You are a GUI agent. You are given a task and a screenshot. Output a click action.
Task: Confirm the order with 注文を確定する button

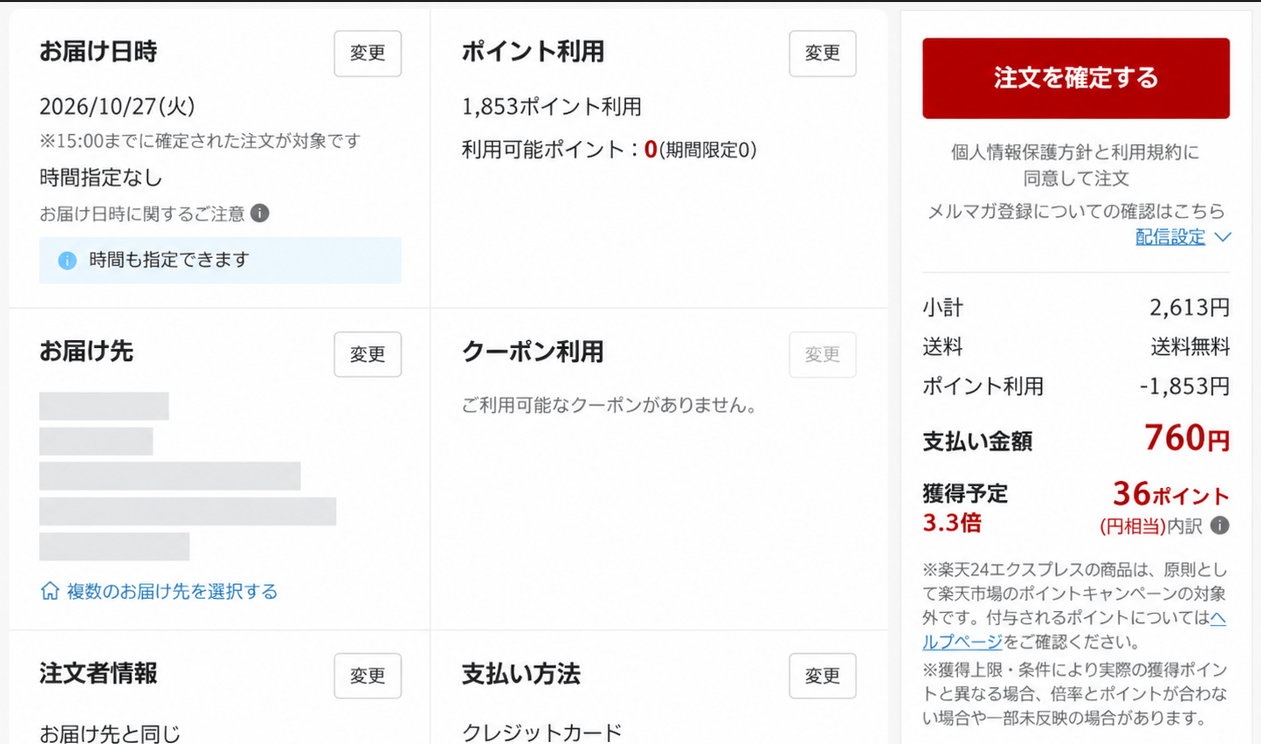point(1076,78)
